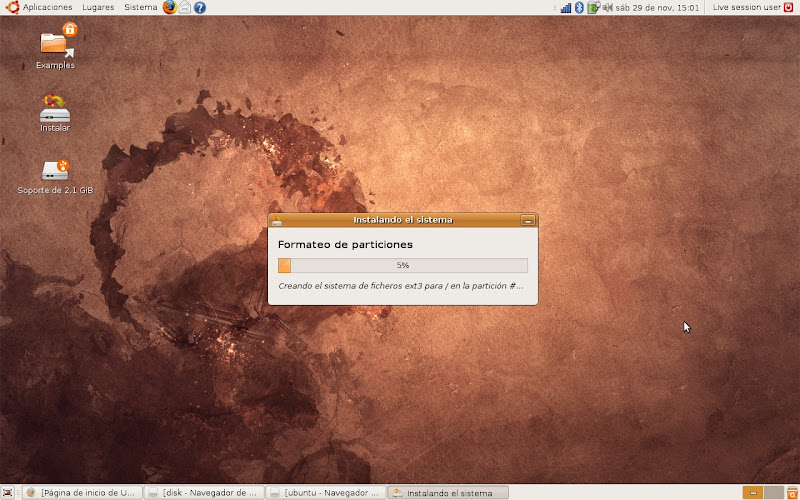Click the show desktop button in the bottom panel
The image size is (800, 500).
click(x=7, y=492)
